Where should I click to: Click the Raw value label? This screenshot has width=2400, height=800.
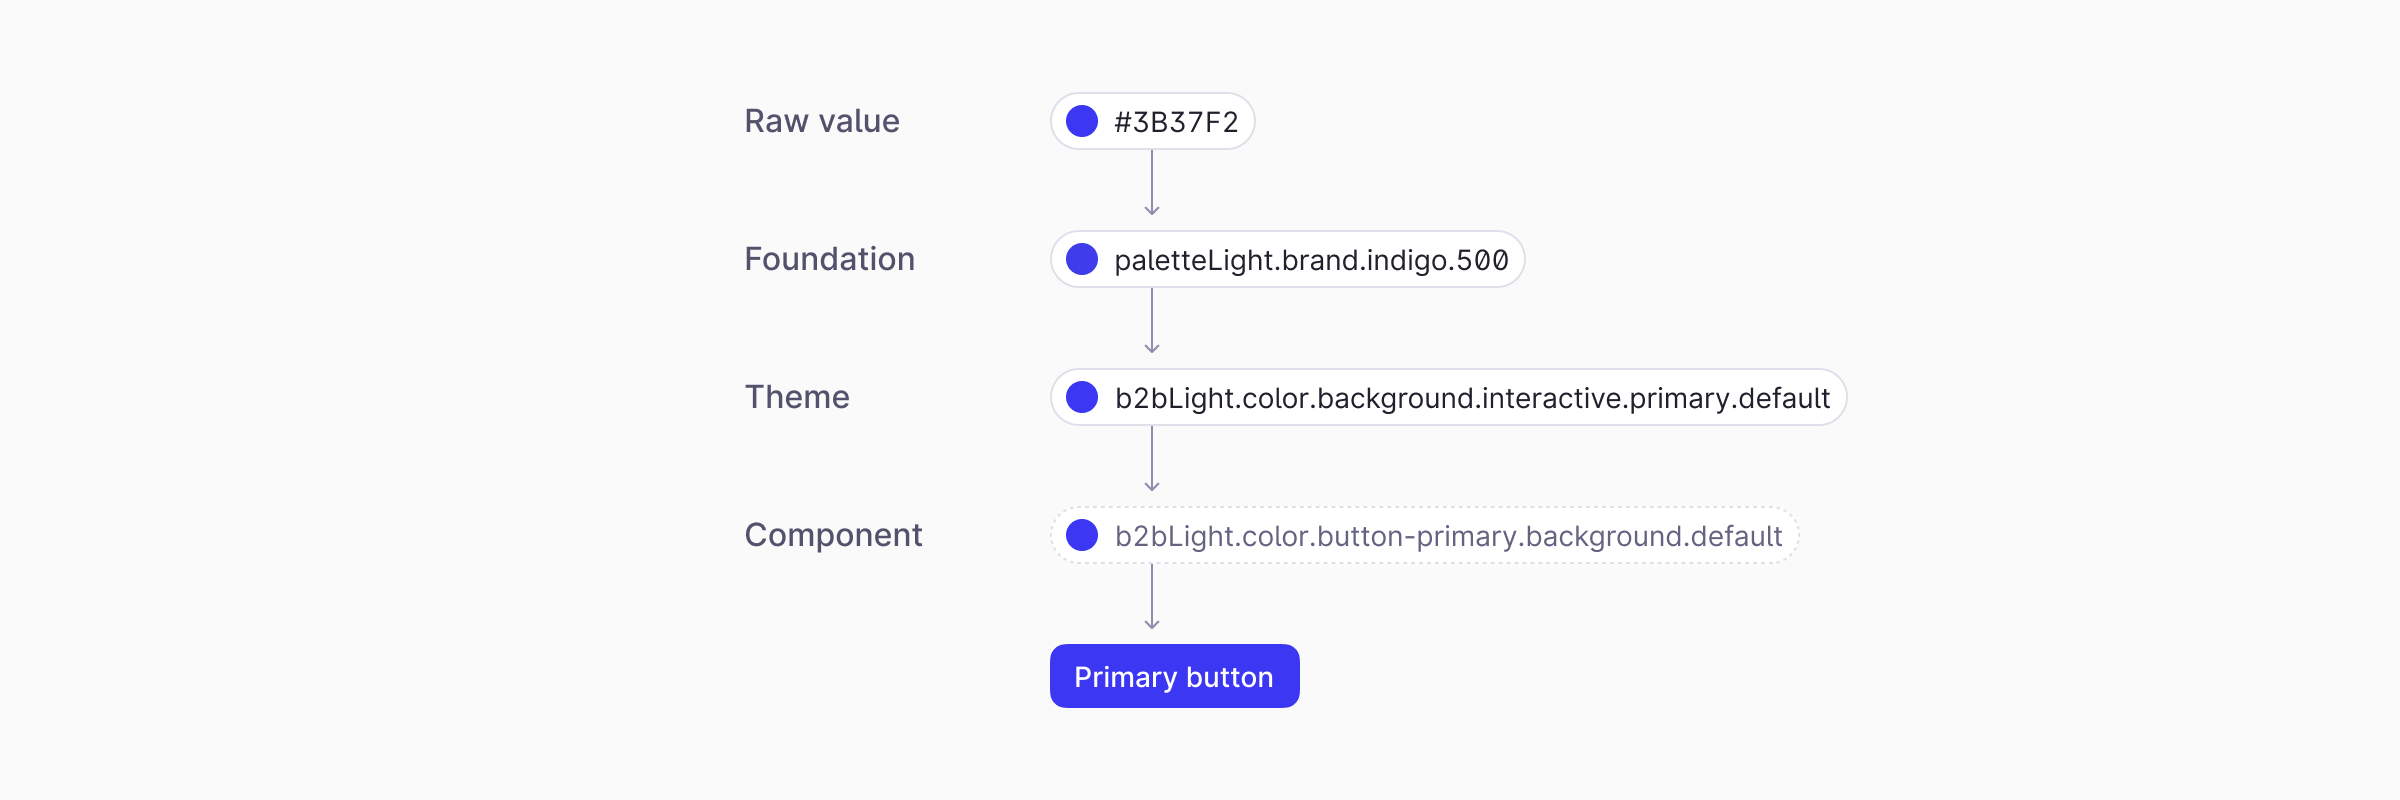tap(822, 121)
